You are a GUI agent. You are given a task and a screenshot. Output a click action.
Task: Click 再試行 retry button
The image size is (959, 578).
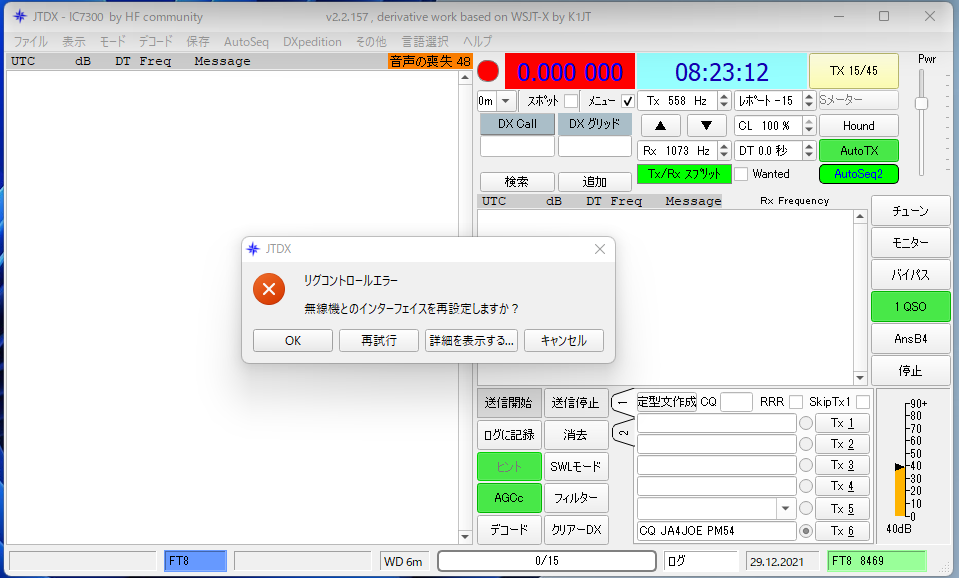pos(379,341)
